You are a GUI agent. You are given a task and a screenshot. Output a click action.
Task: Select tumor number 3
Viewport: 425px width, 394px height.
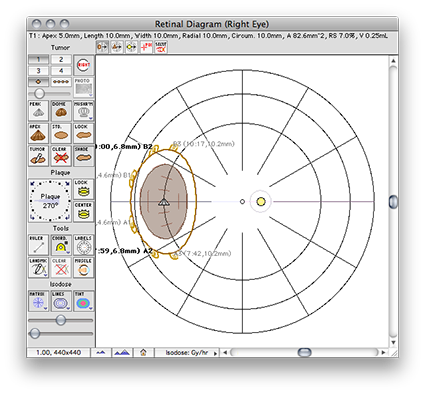pos(38,71)
